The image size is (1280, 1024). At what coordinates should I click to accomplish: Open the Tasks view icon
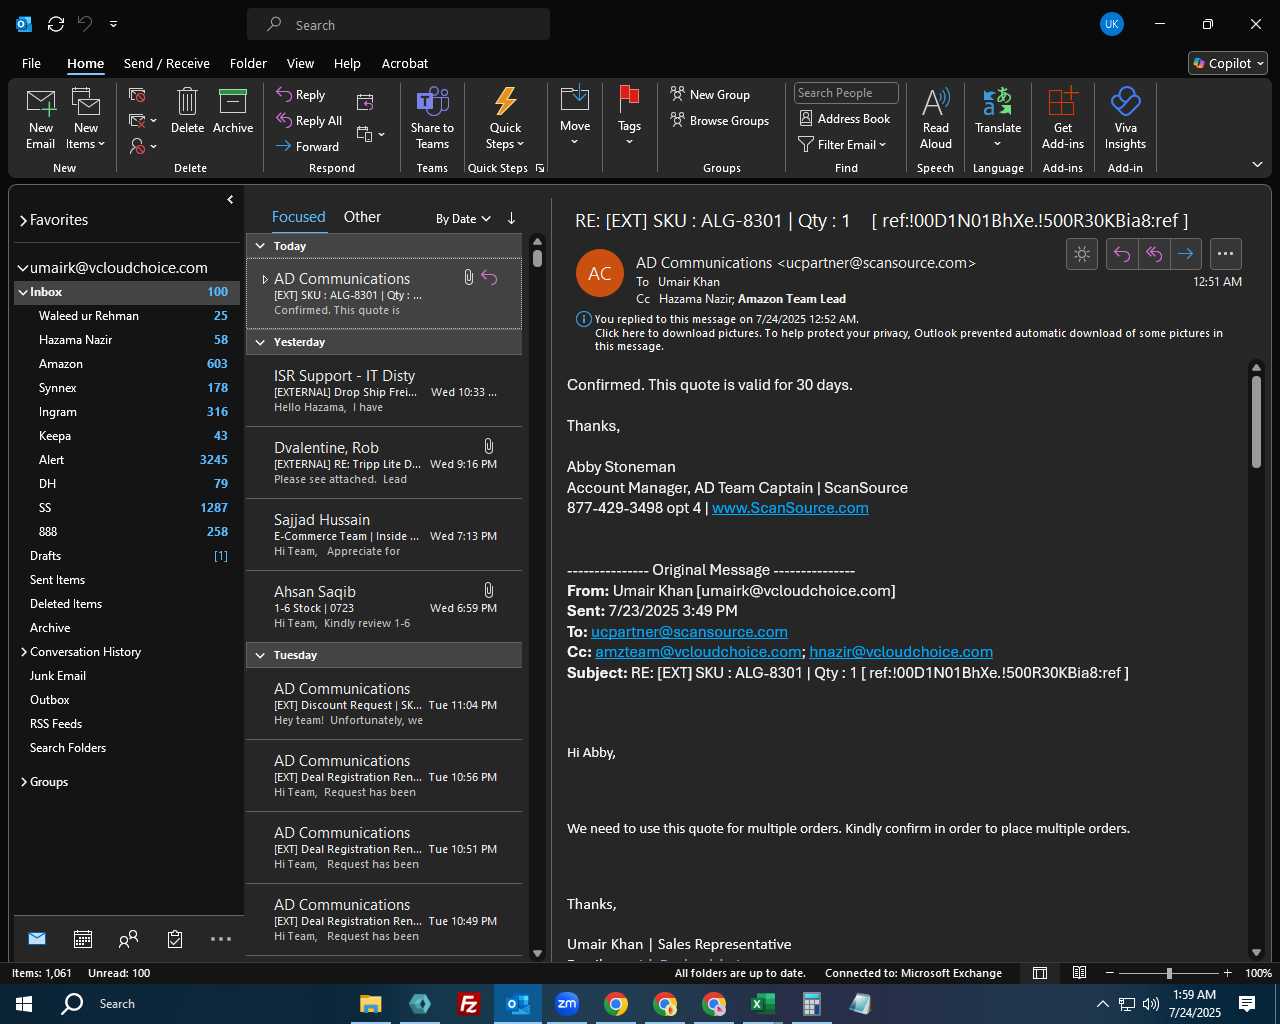coord(175,939)
